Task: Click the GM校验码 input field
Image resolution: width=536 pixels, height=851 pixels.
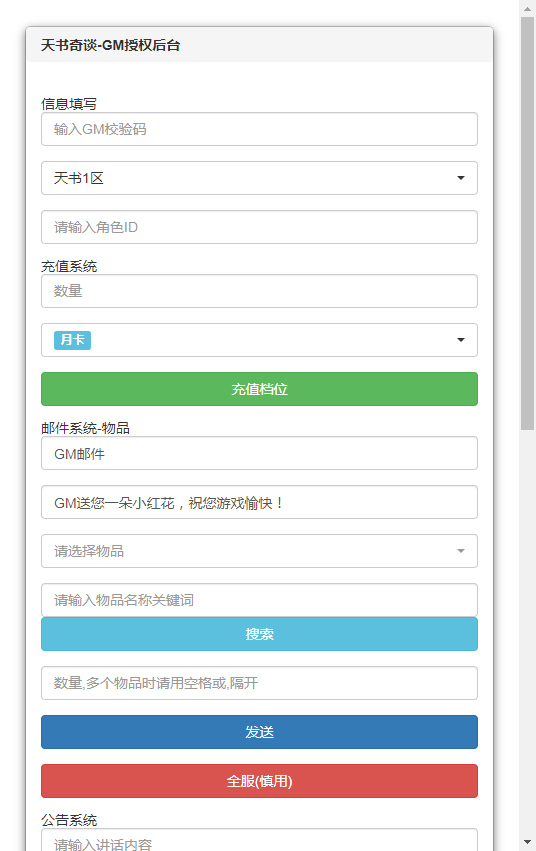Action: click(259, 129)
